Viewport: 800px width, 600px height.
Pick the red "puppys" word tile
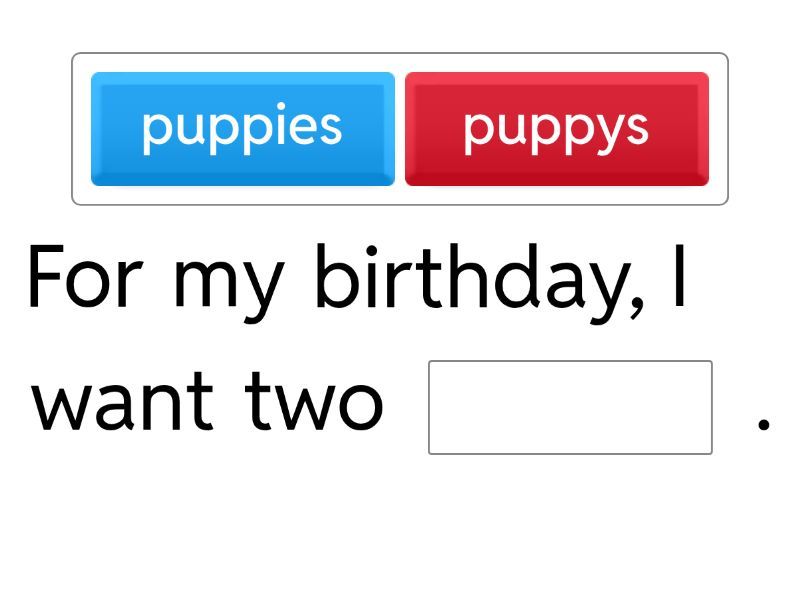tap(556, 128)
